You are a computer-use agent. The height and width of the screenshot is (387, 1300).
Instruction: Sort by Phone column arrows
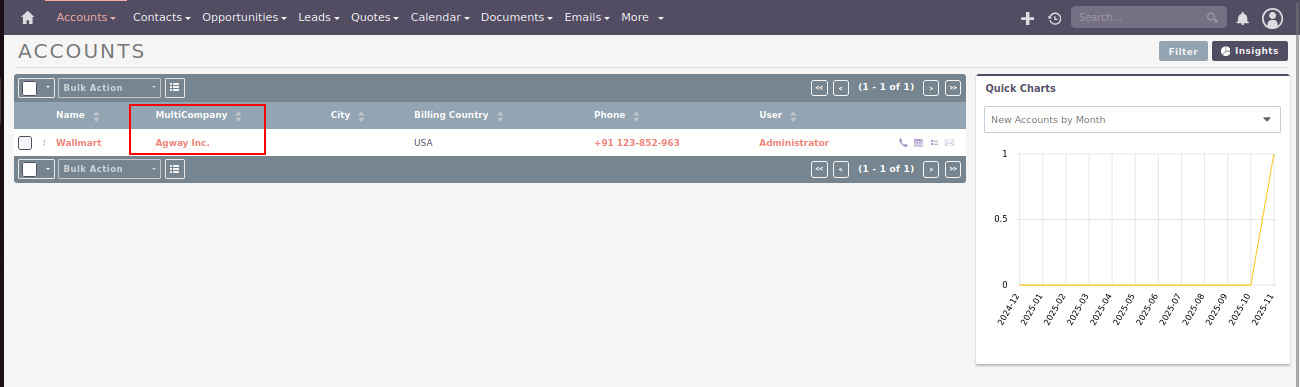click(636, 116)
